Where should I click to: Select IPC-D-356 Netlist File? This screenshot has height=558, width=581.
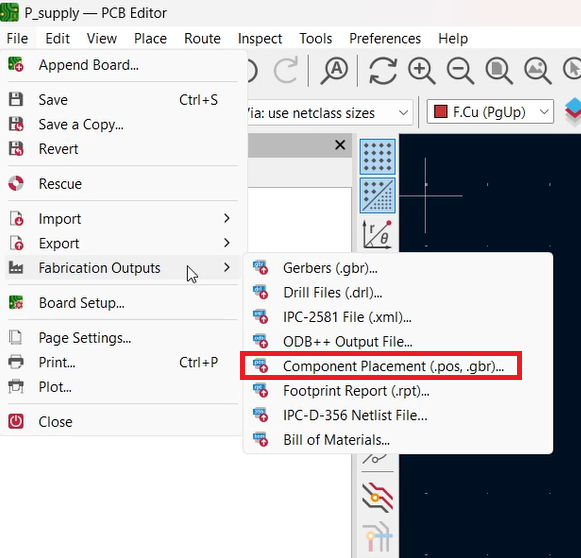coord(398,415)
